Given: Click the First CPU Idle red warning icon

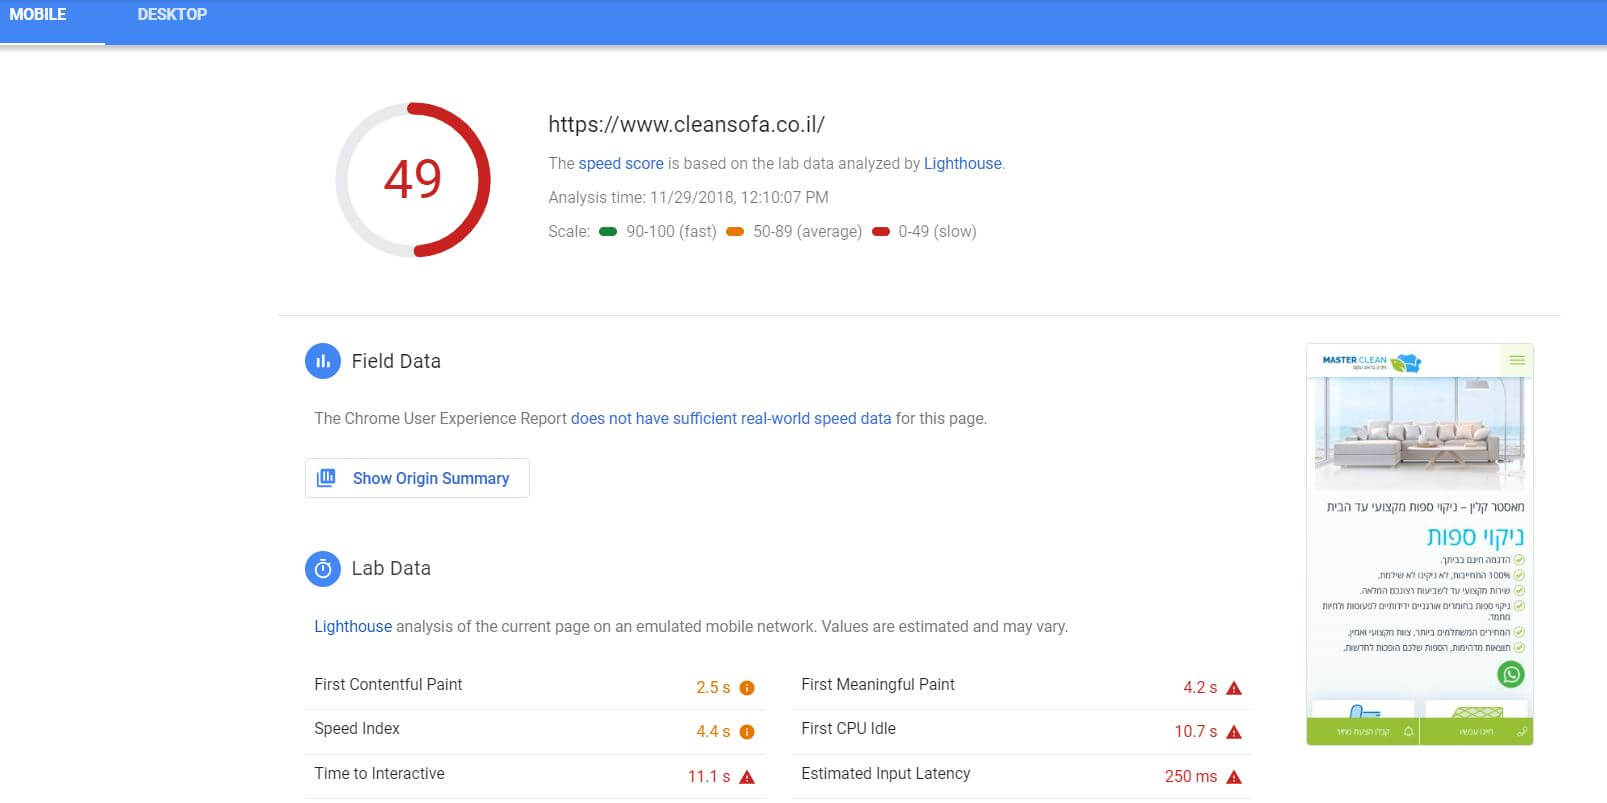Looking at the screenshot, I should (x=1234, y=732).
